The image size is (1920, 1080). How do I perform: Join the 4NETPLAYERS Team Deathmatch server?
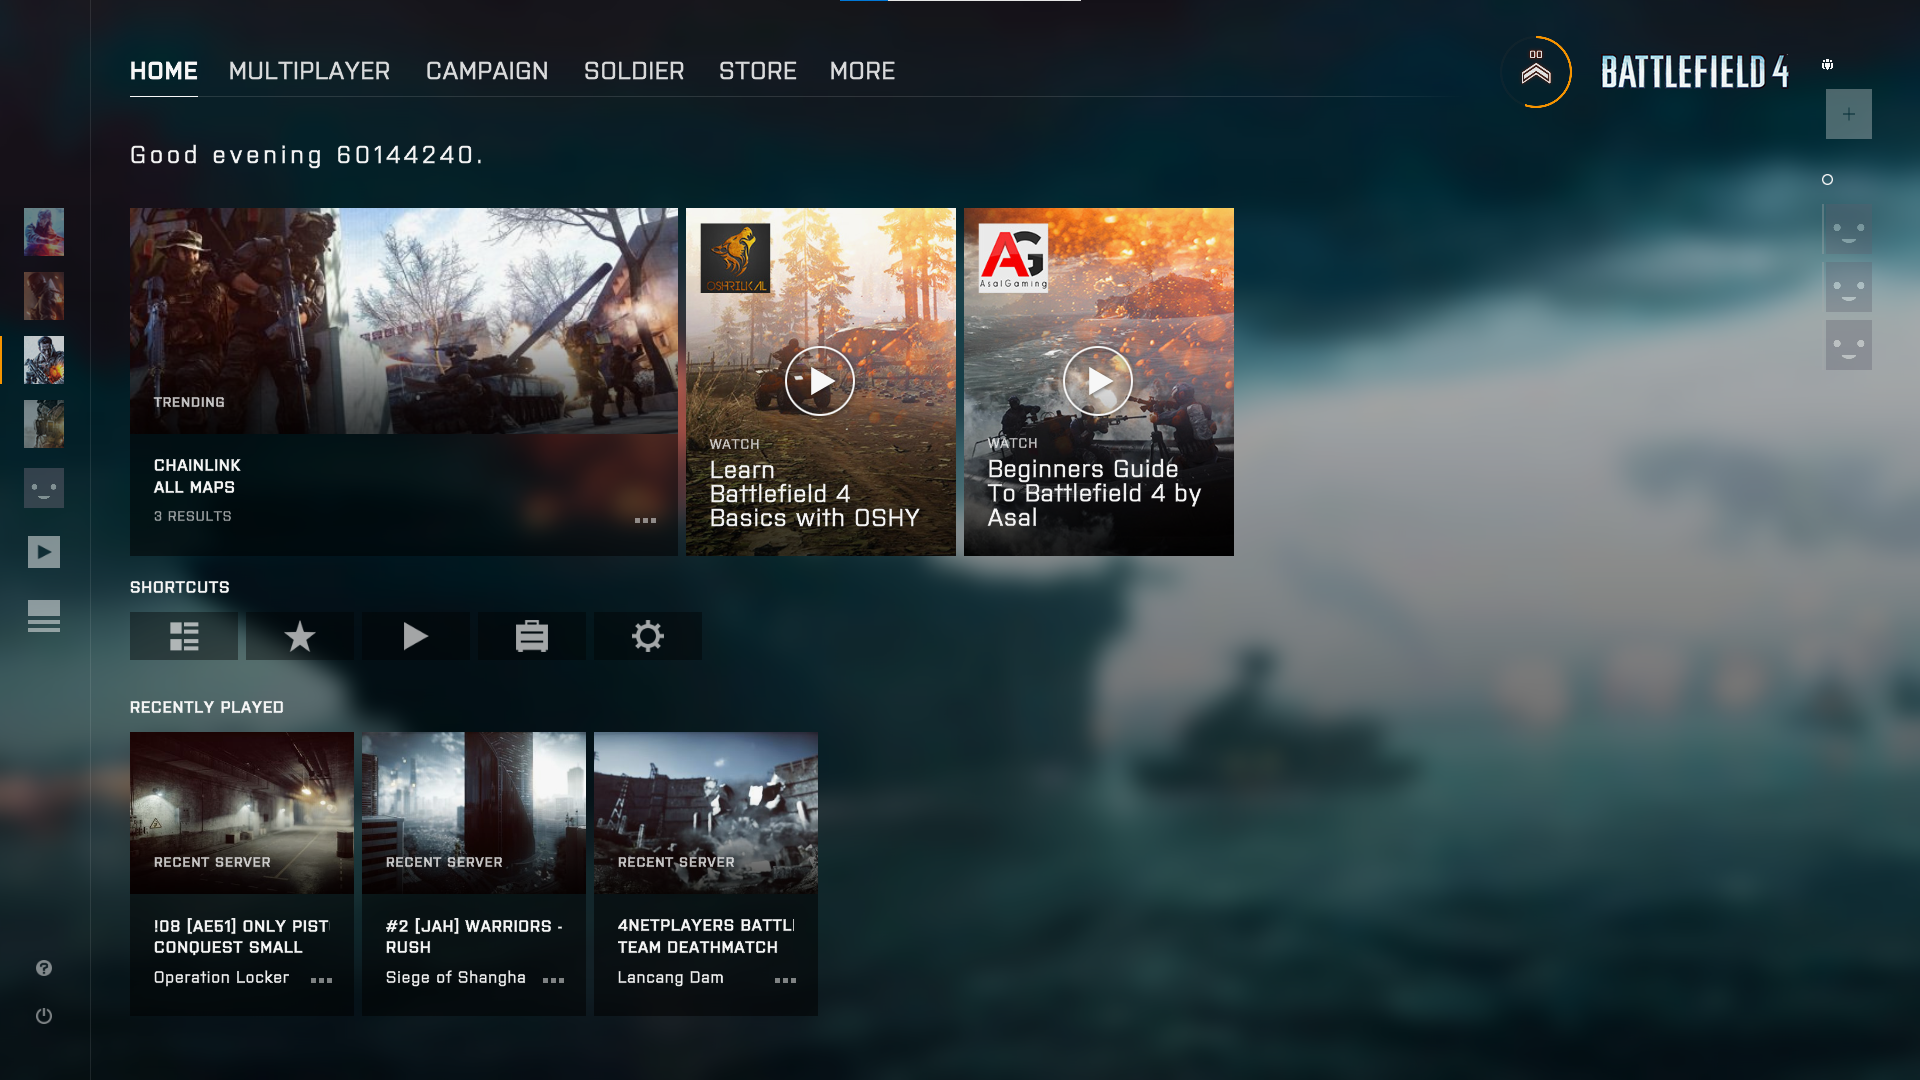(706, 874)
